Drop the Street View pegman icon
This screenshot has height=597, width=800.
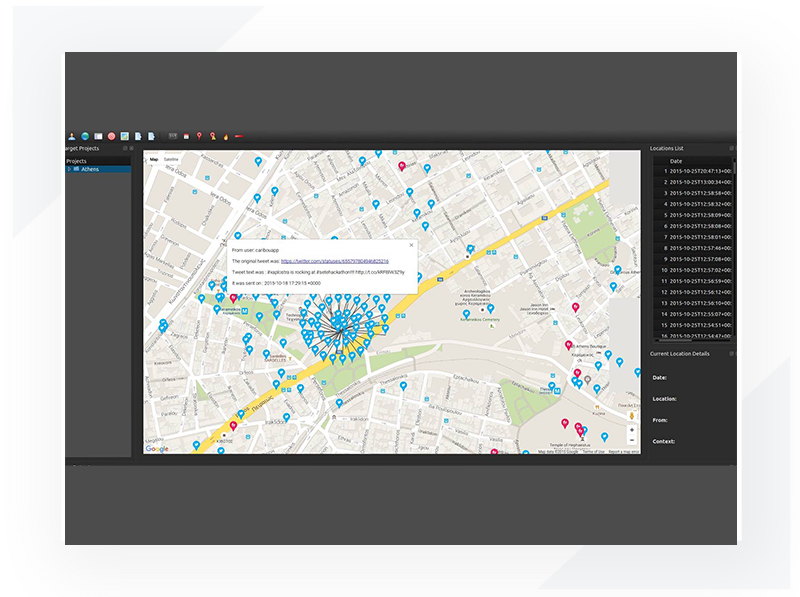click(x=631, y=414)
